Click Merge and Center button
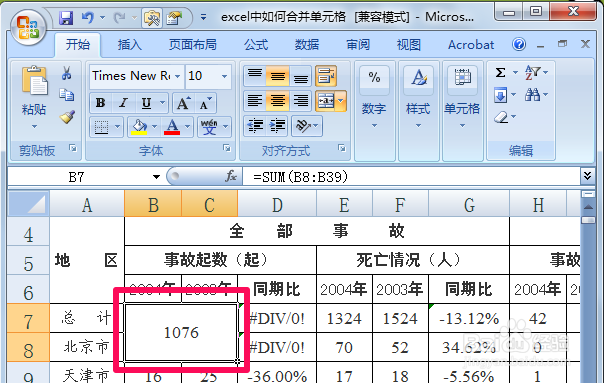The height and width of the screenshot is (383, 604). coord(325,101)
